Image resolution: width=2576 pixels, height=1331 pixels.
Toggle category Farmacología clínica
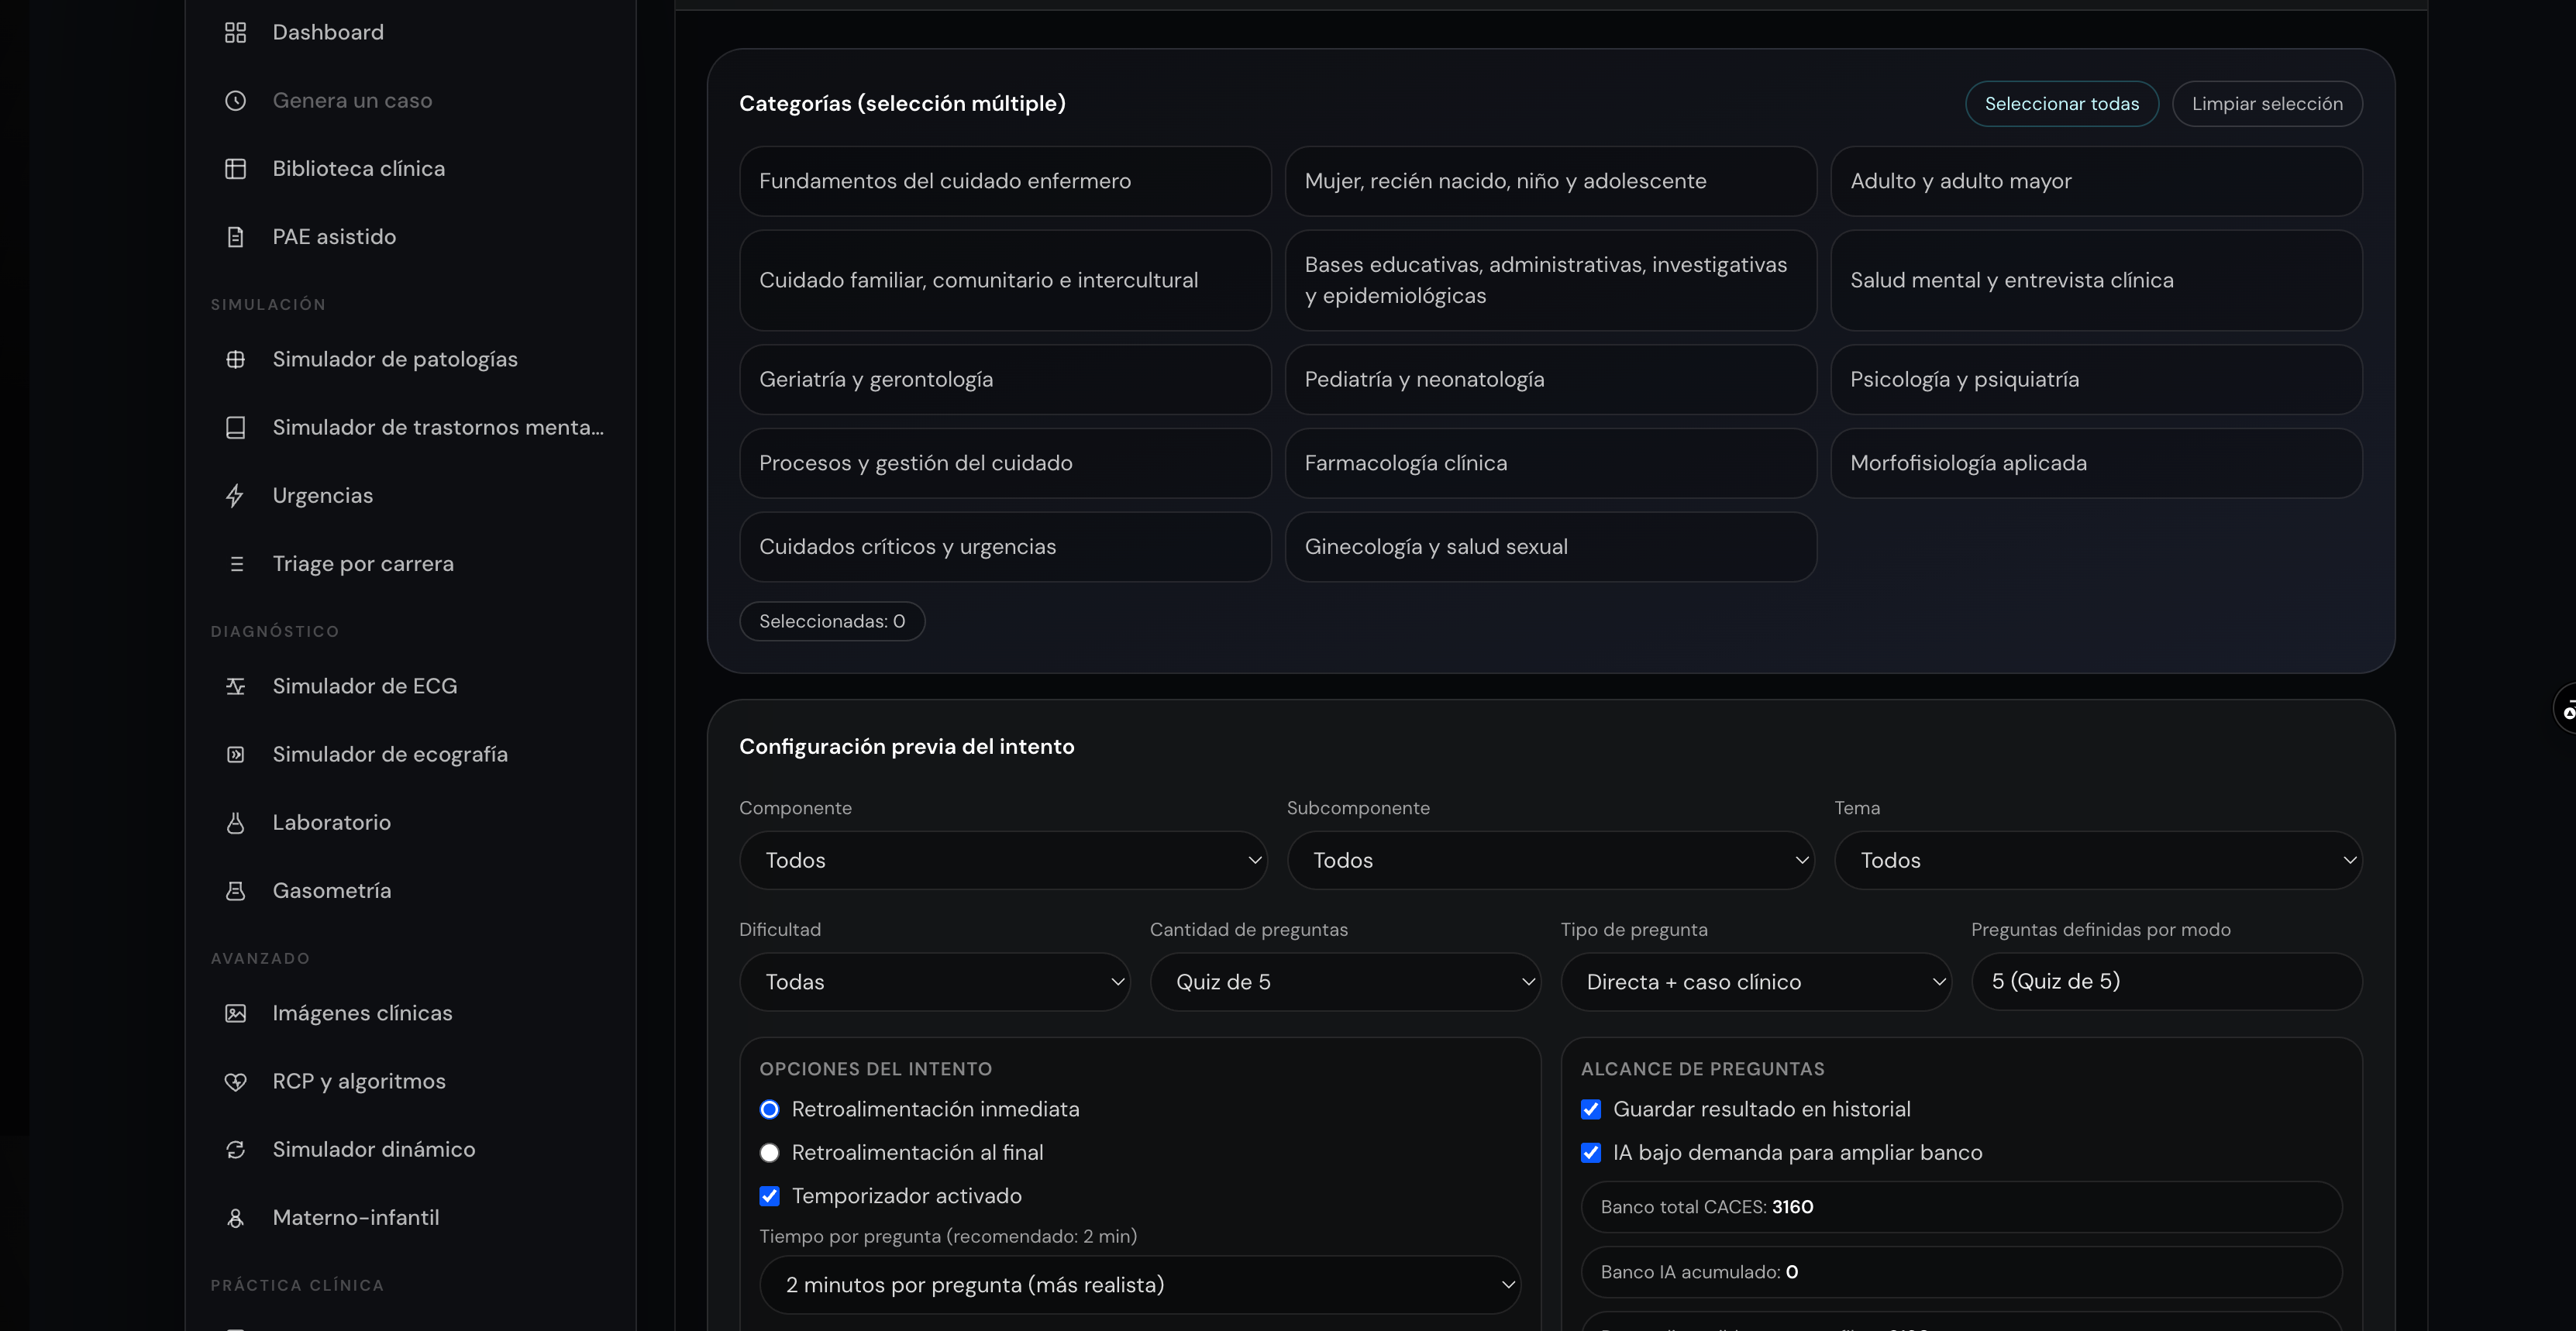click(1550, 463)
